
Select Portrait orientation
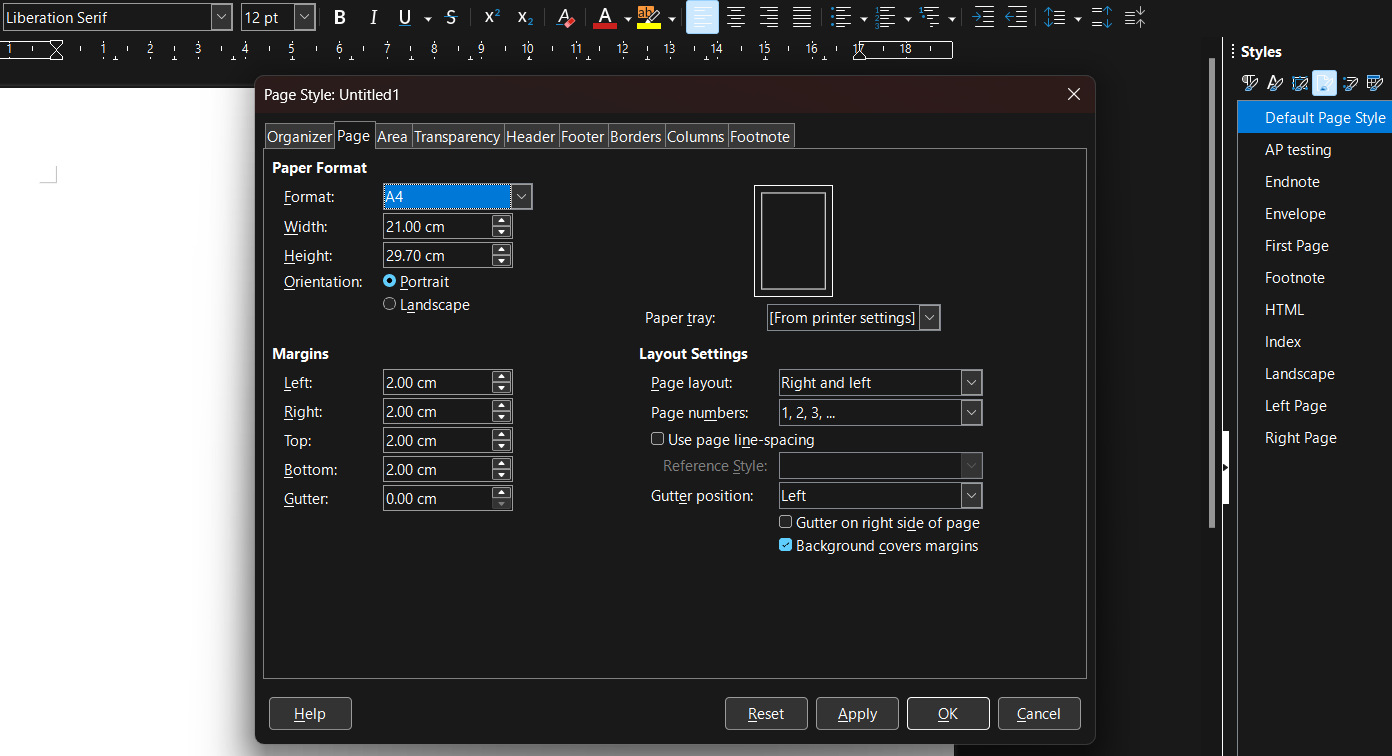click(390, 281)
